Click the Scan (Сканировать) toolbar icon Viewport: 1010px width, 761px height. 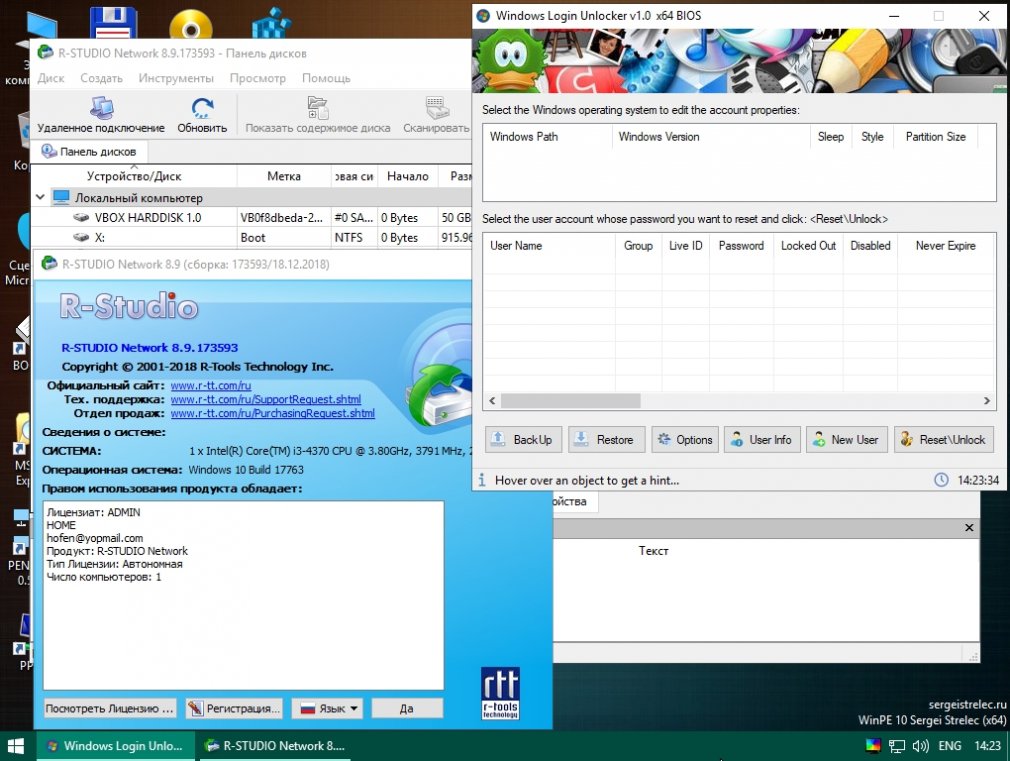(x=436, y=108)
